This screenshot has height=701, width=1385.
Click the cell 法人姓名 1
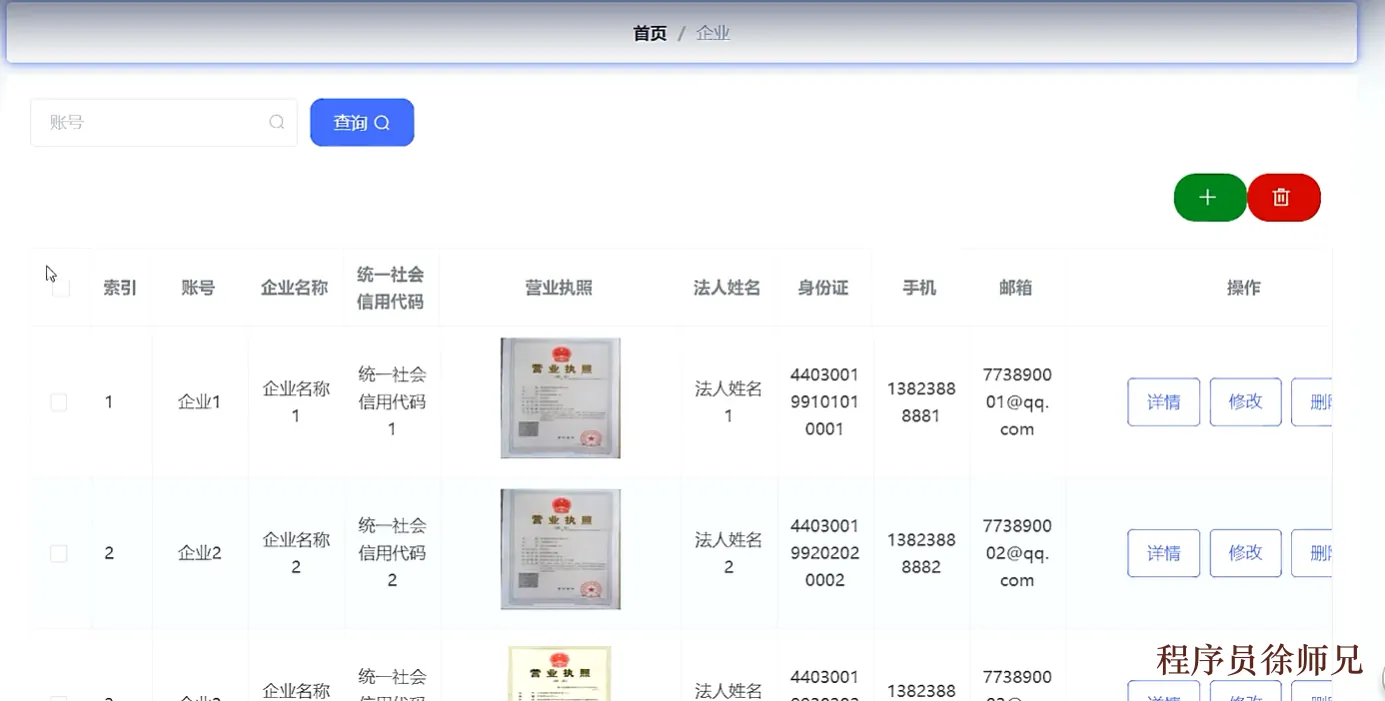click(x=729, y=402)
